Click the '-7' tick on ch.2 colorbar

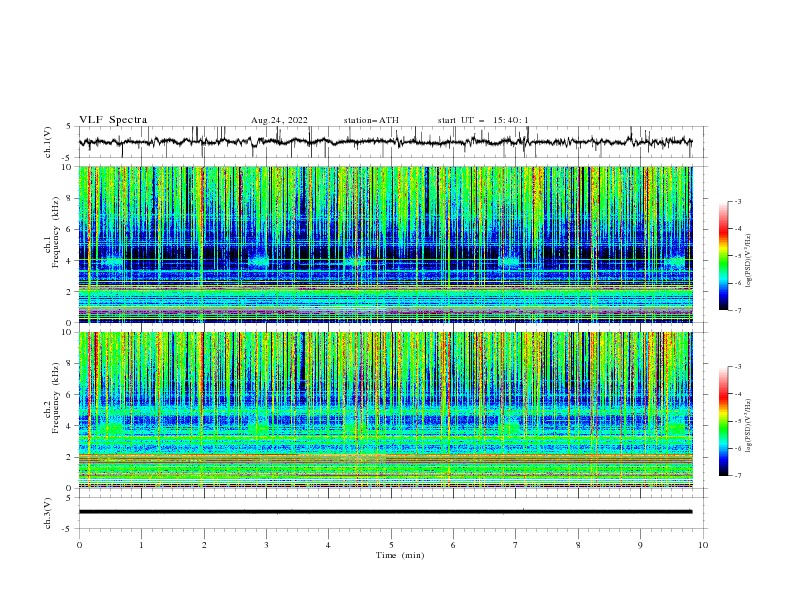point(738,476)
